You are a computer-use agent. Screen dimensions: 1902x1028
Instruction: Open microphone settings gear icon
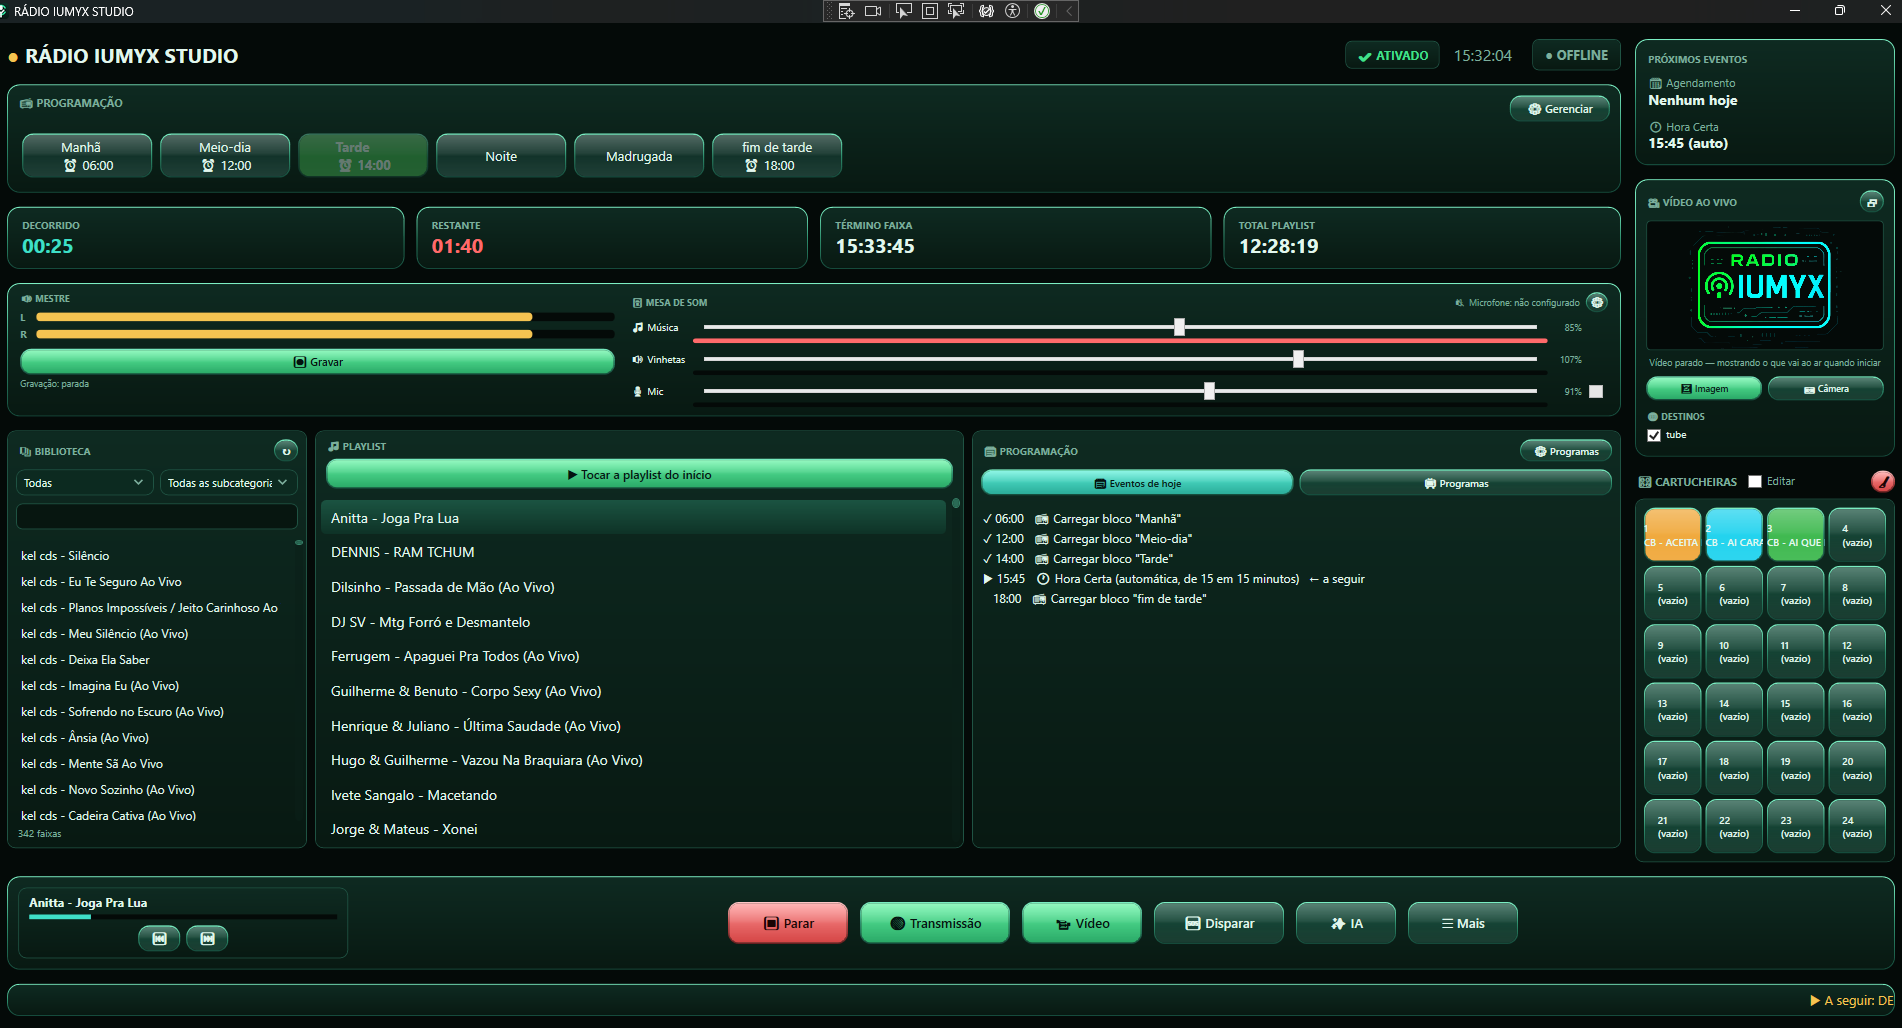coord(1597,302)
